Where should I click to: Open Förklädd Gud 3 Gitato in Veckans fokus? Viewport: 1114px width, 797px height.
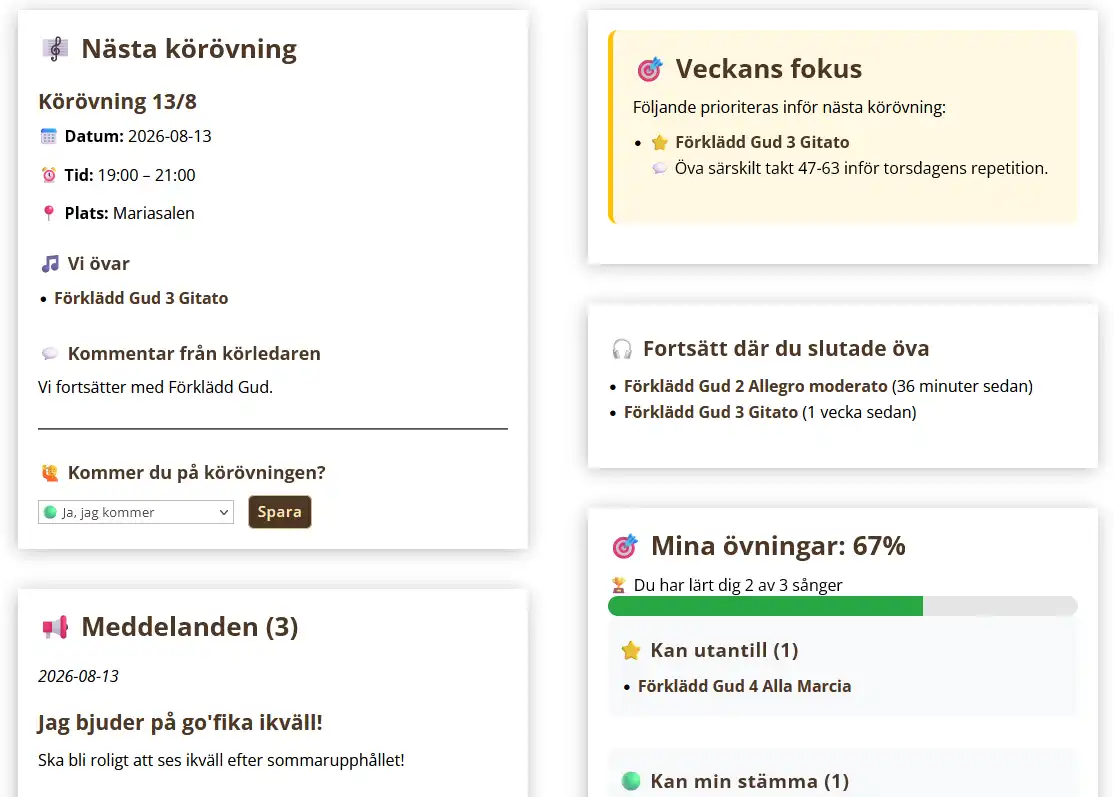coord(762,142)
